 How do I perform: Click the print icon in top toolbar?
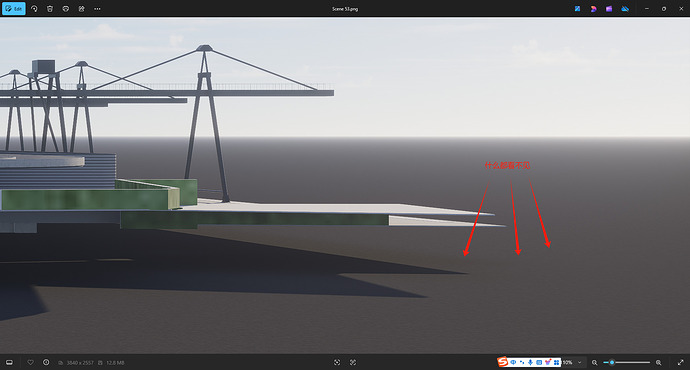pyautogui.click(x=66, y=9)
